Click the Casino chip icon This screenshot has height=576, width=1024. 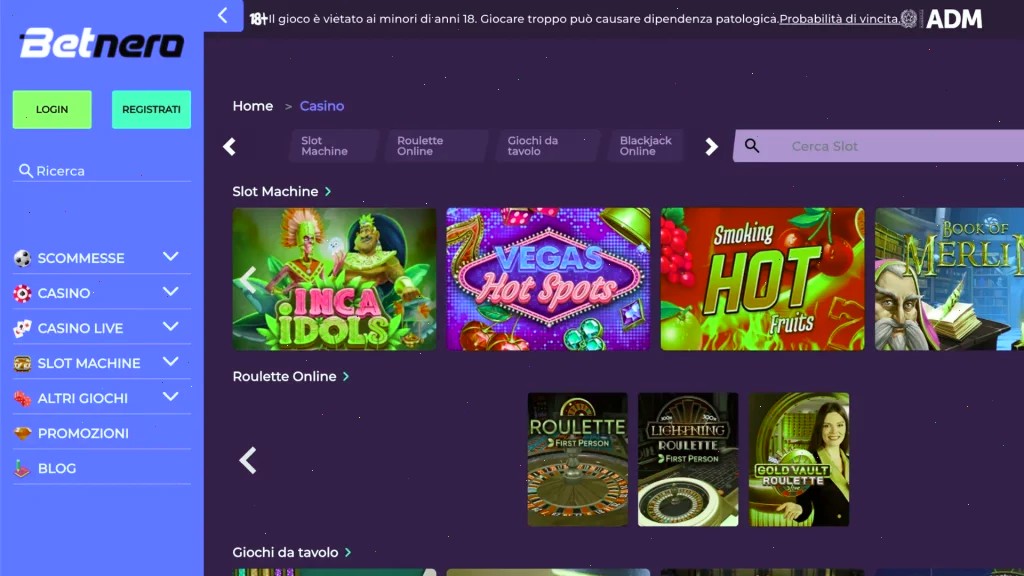pos(22,293)
